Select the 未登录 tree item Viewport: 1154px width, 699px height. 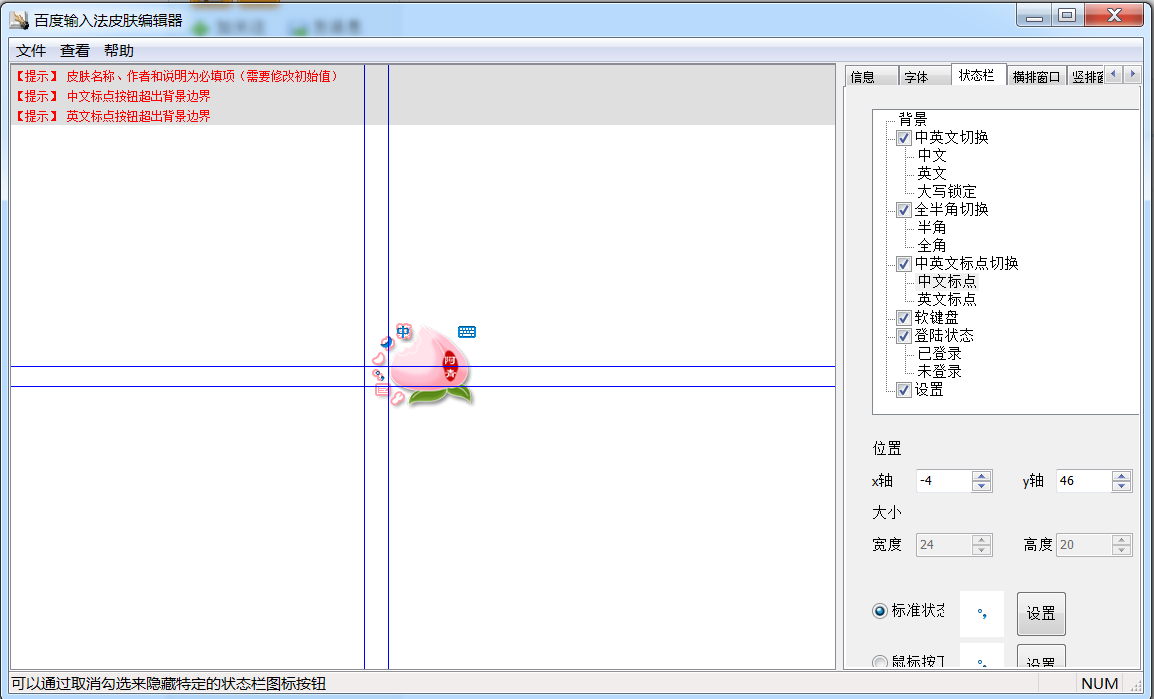(939, 372)
